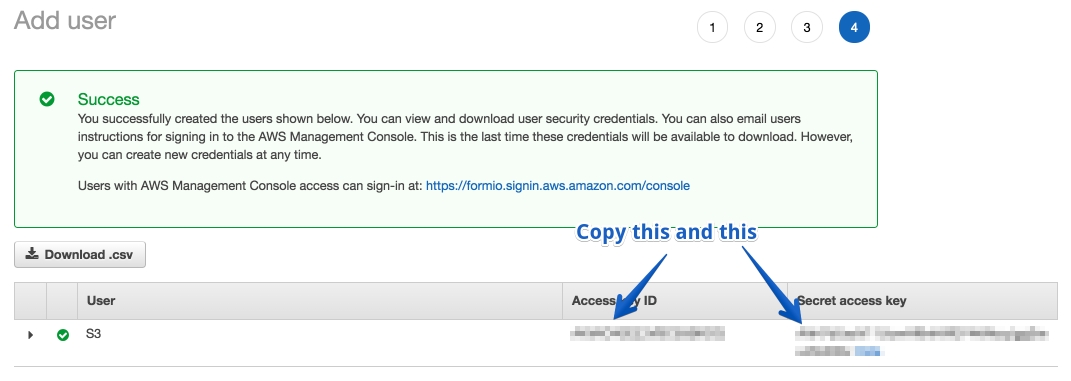The height and width of the screenshot is (381, 1071).
Task: Click the Add user page title
Action: pos(65,20)
